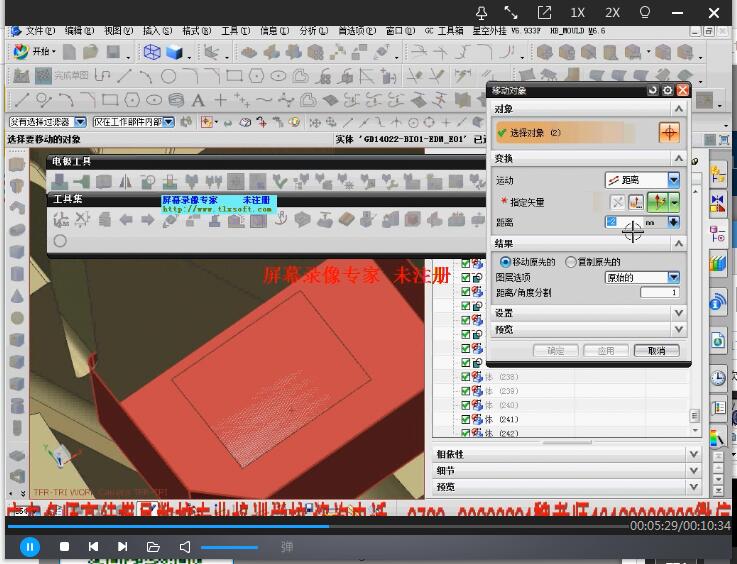The image size is (737, 564).
Task: Click the anchor icon in 工具集 toolbar
Action: [281, 219]
